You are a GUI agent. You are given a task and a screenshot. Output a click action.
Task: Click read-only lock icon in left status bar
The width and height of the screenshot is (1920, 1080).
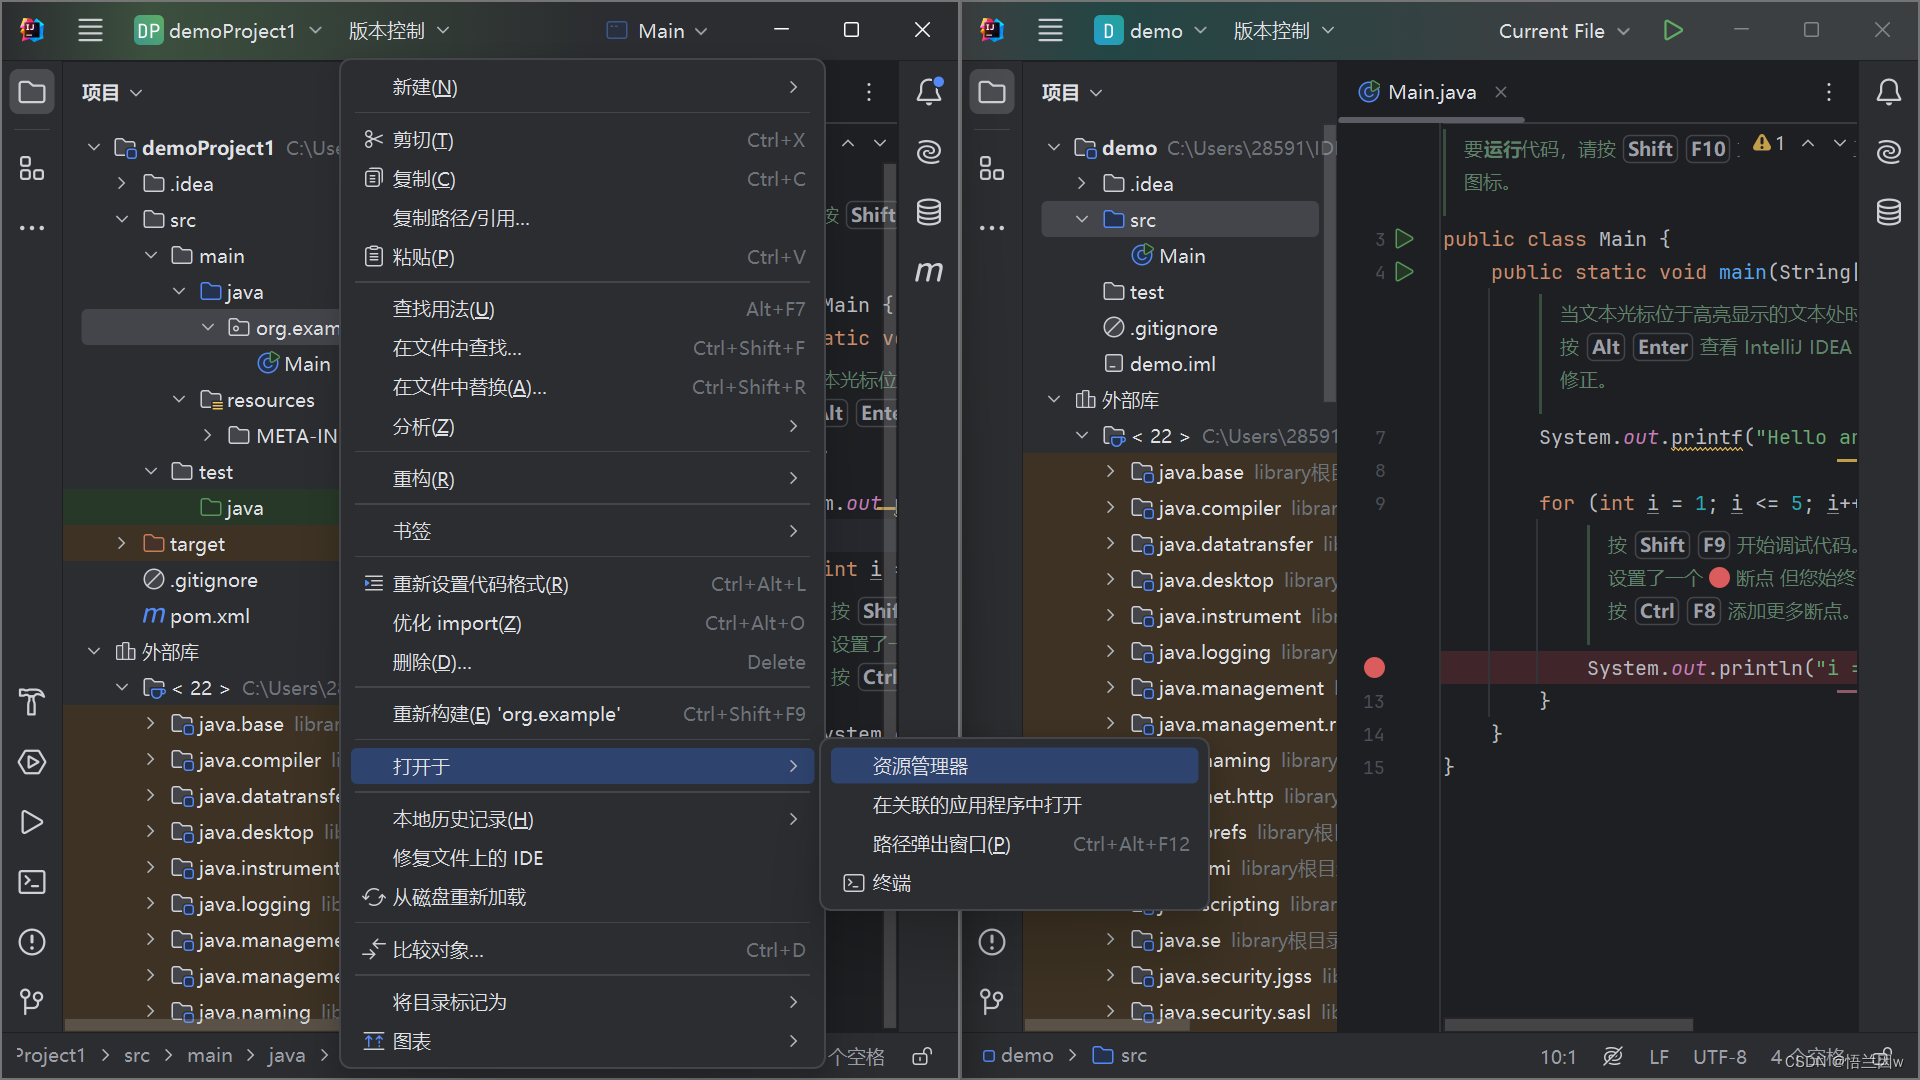coord(922,1056)
